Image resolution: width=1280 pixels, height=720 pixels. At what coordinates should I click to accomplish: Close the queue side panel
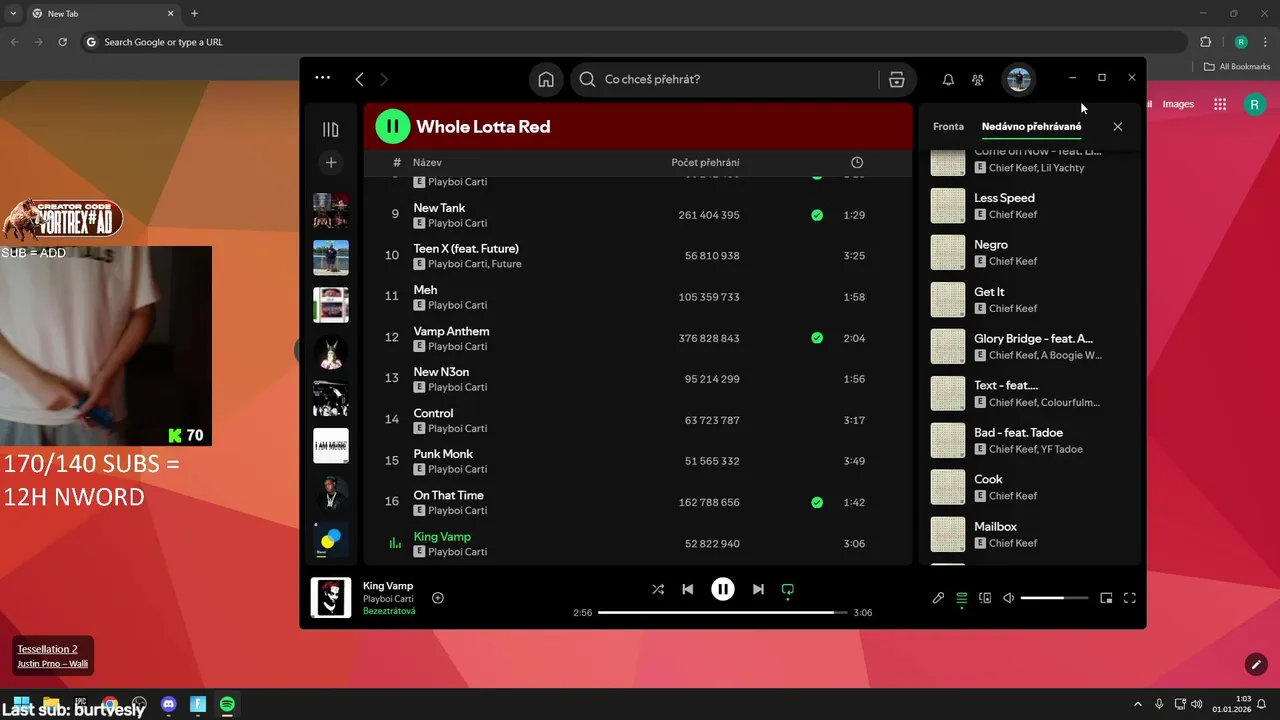tap(1118, 127)
